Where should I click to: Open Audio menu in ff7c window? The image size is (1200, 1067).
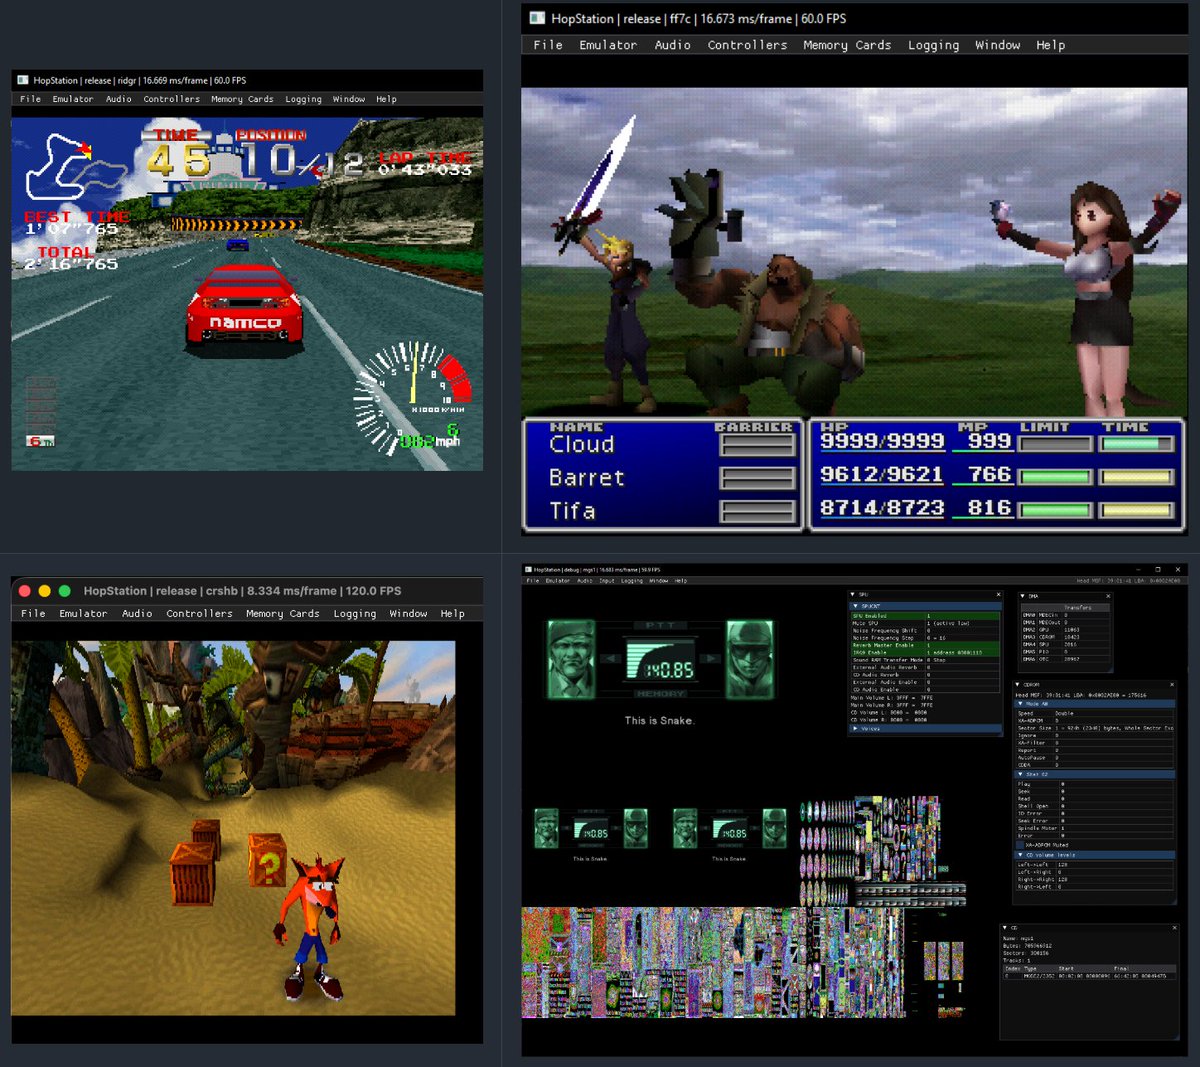click(673, 45)
